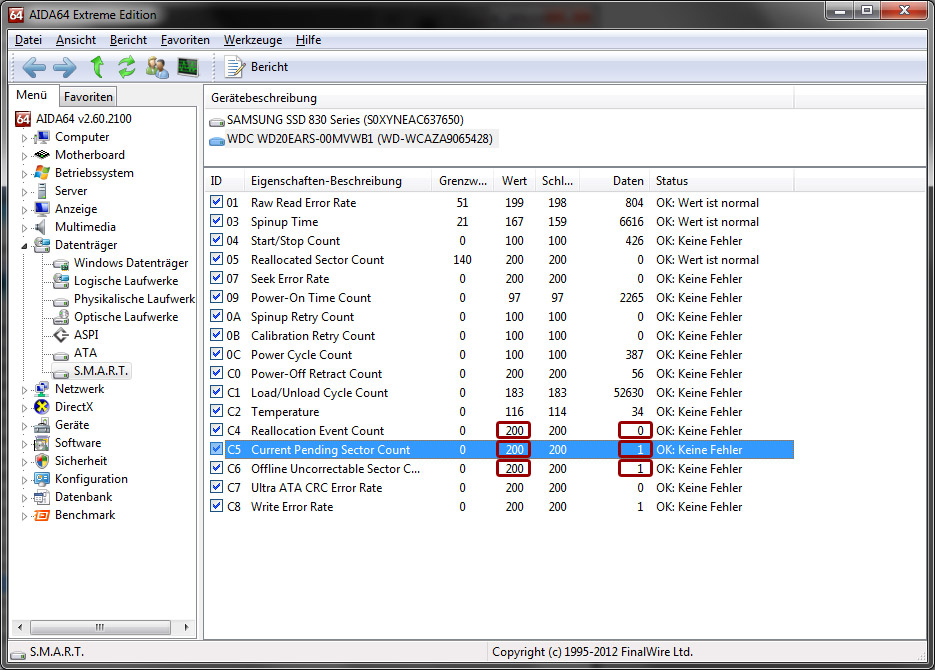The image size is (935, 670).
Task: Click the Geräte icon in the tree
Action: (42, 425)
